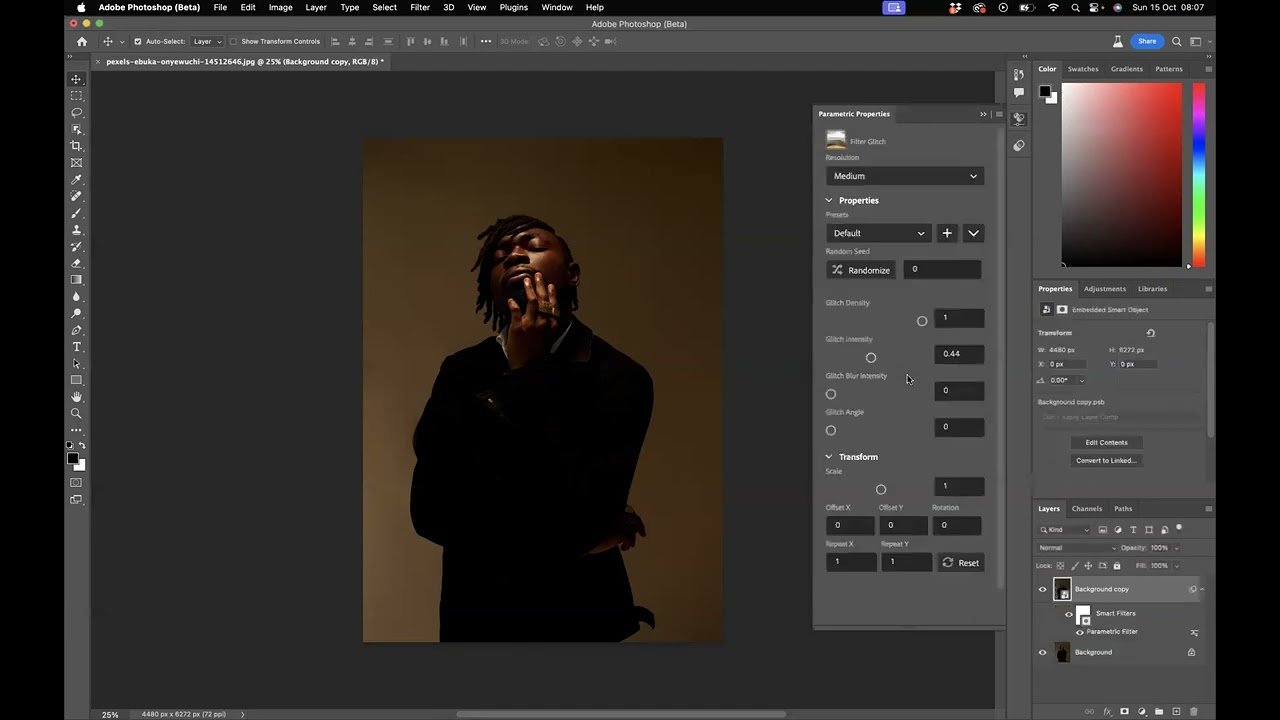Hide the Smart Filters effects
The width and height of the screenshot is (1280, 720).
tap(1068, 614)
